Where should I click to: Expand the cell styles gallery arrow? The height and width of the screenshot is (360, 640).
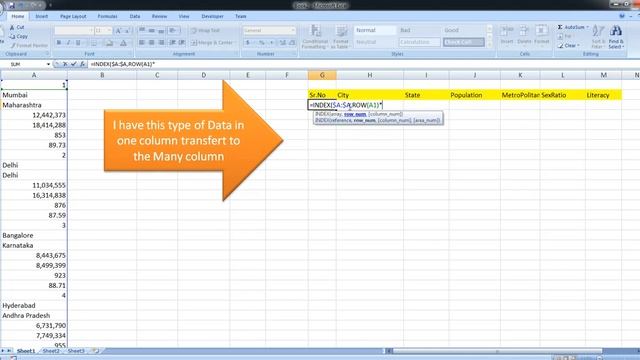click(x=490, y=45)
